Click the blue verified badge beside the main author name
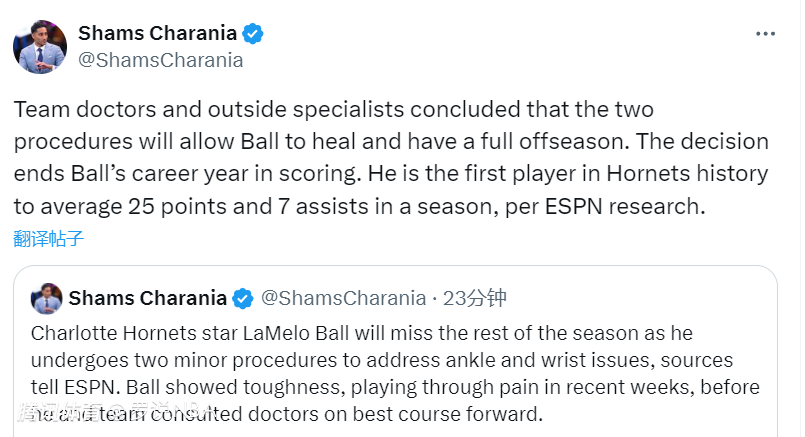Screen dimensions: 805x437 (x=253, y=33)
